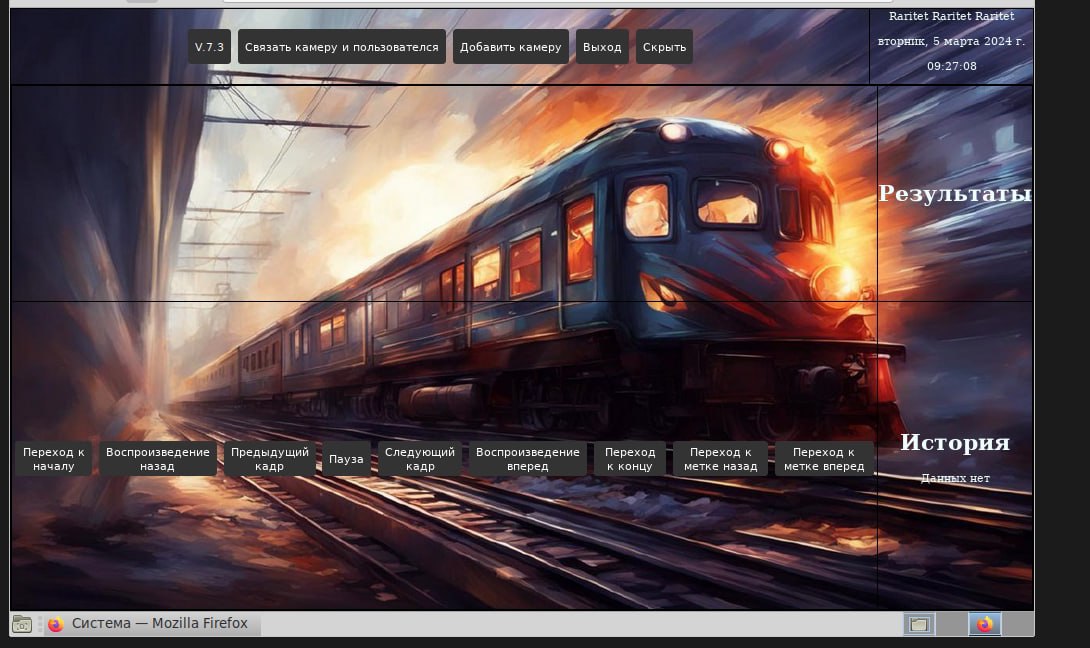Open 'Связать камеру и пользователя' dialog

pyautogui.click(x=341, y=47)
